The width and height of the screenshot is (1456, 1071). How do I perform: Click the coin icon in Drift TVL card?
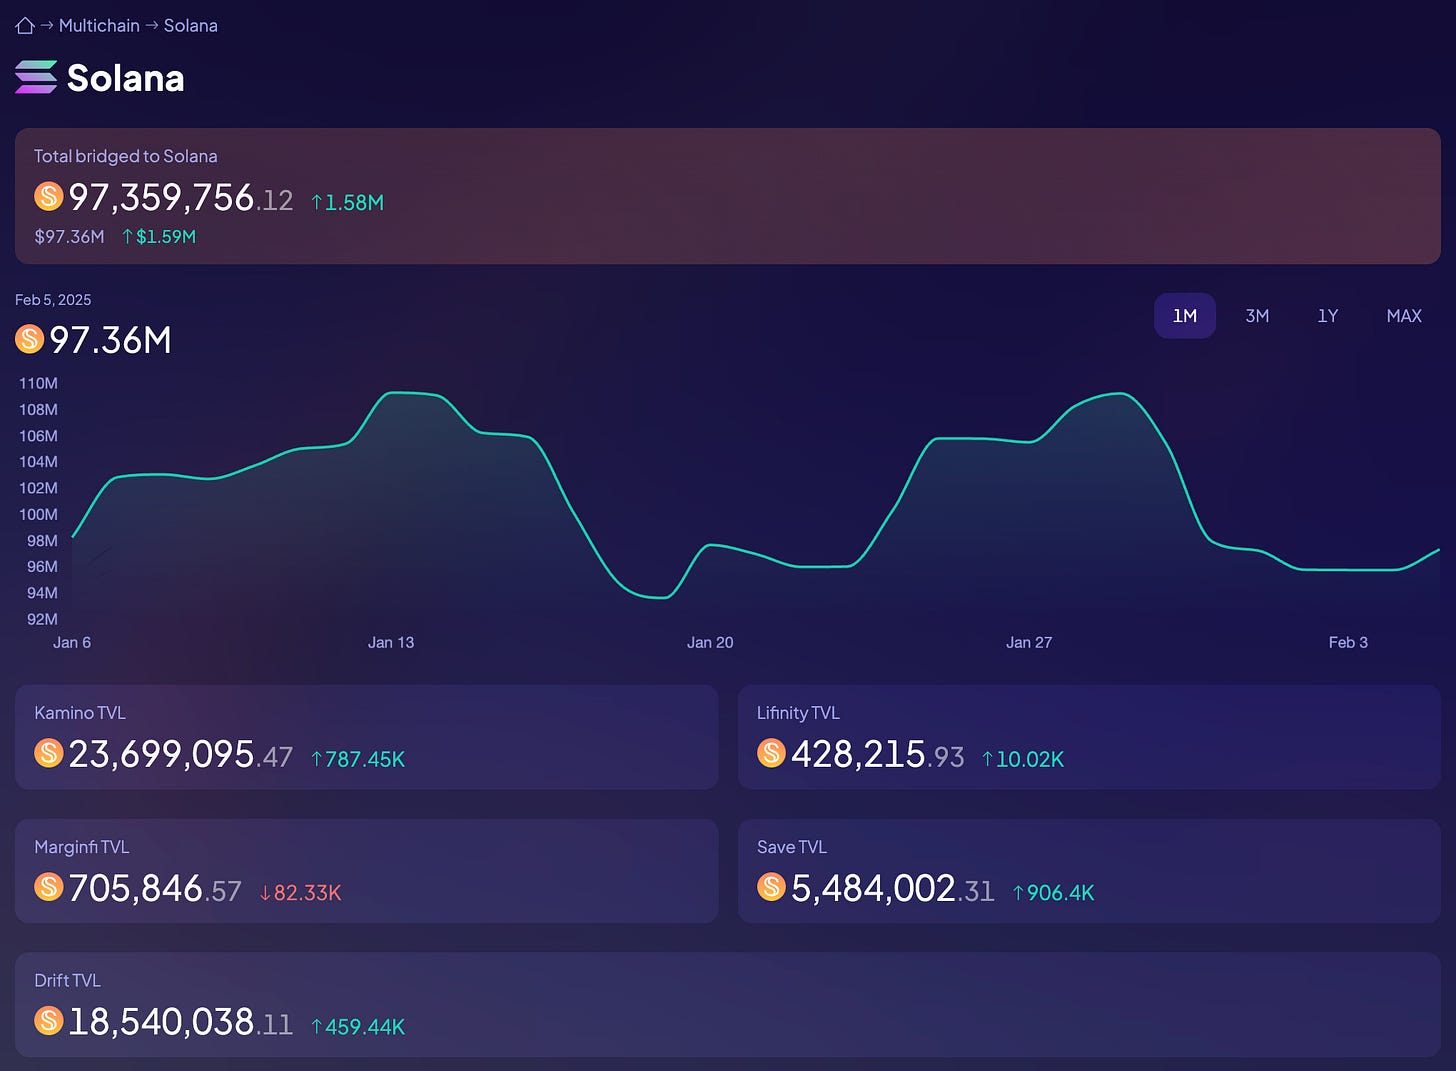[x=49, y=1020]
